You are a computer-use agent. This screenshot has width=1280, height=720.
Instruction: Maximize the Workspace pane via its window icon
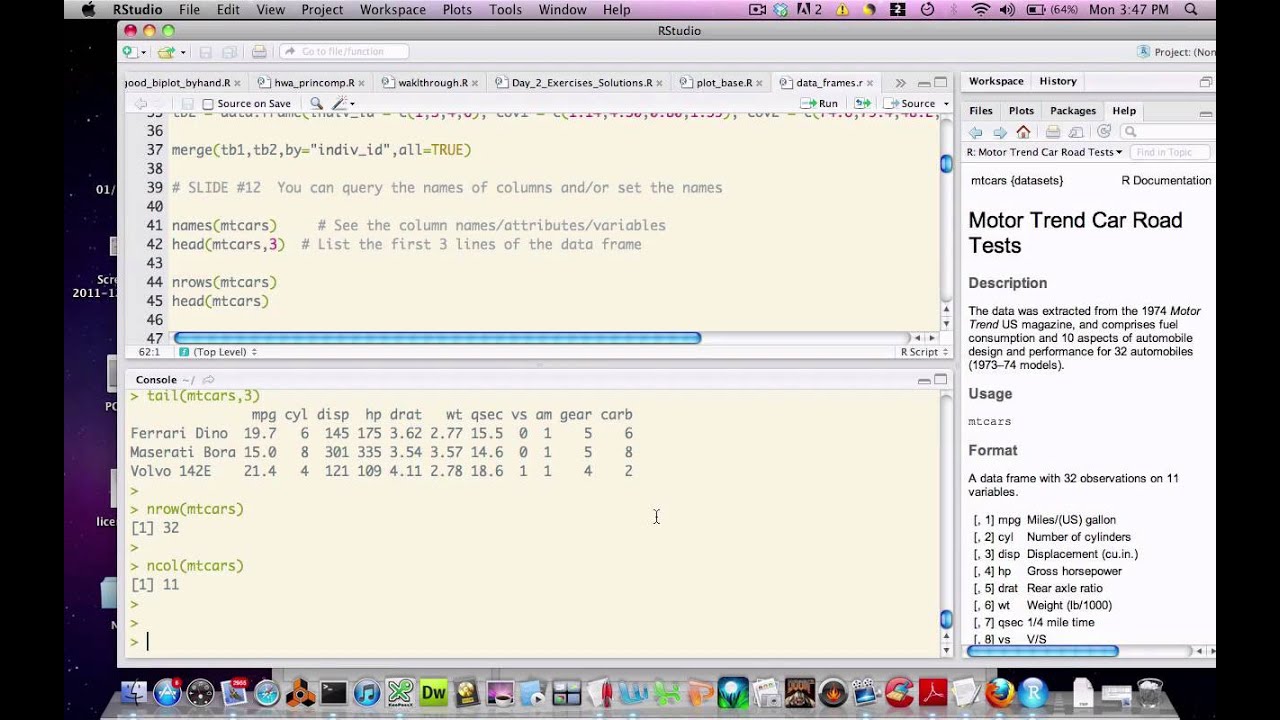(x=1206, y=82)
